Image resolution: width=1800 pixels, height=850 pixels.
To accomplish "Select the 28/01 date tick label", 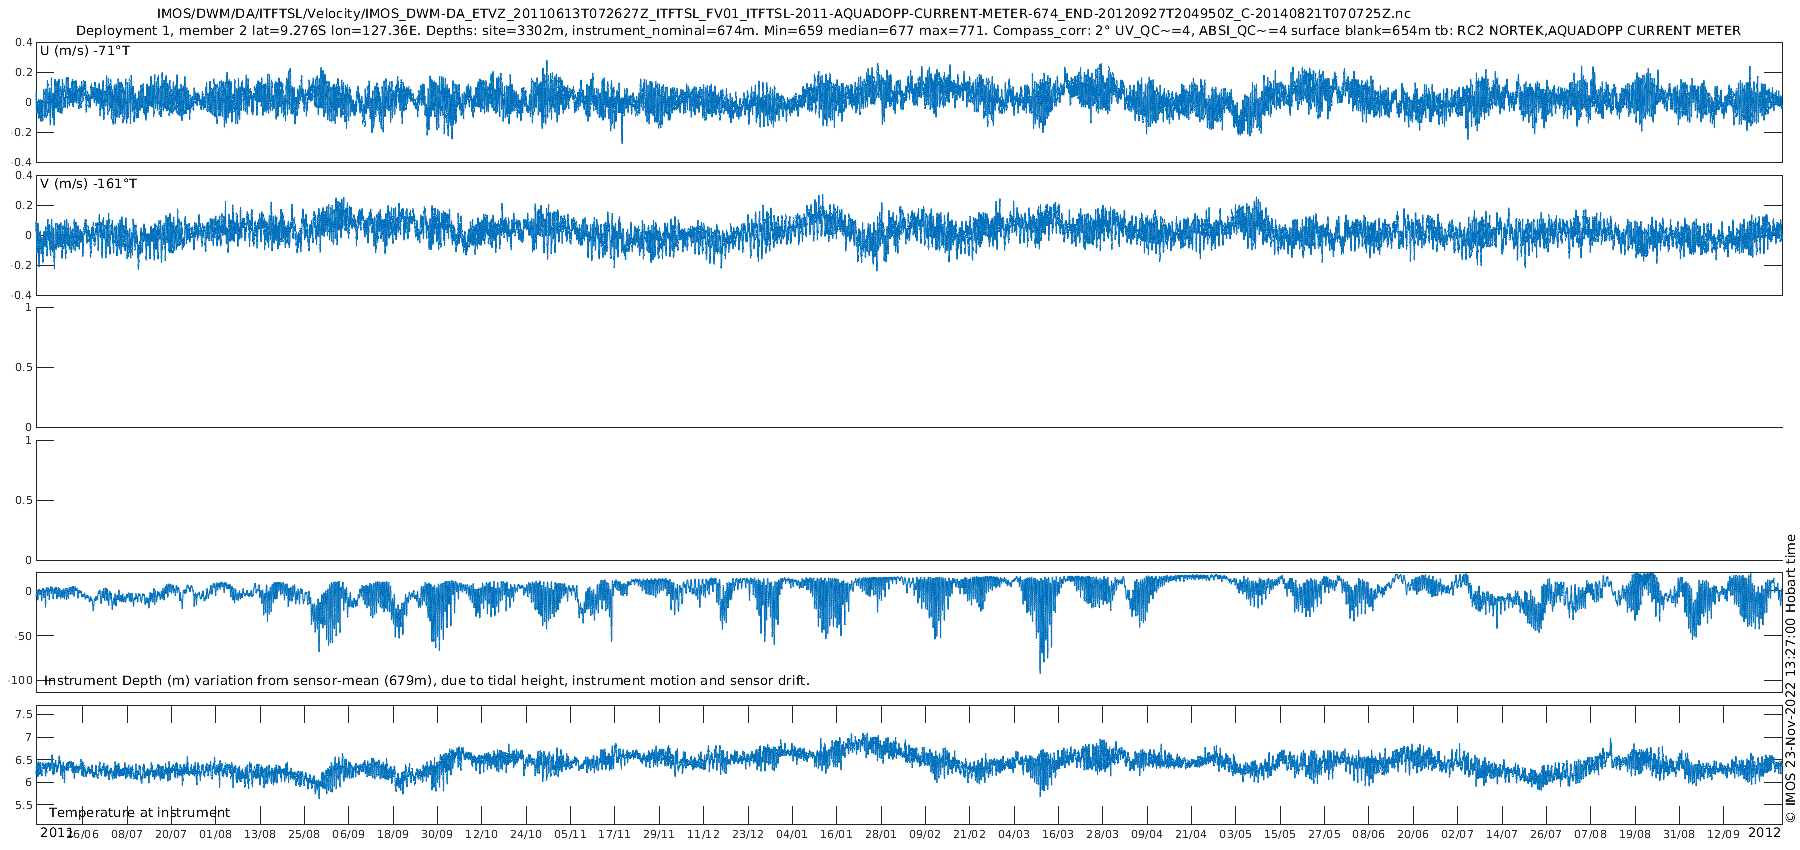I will (x=881, y=835).
